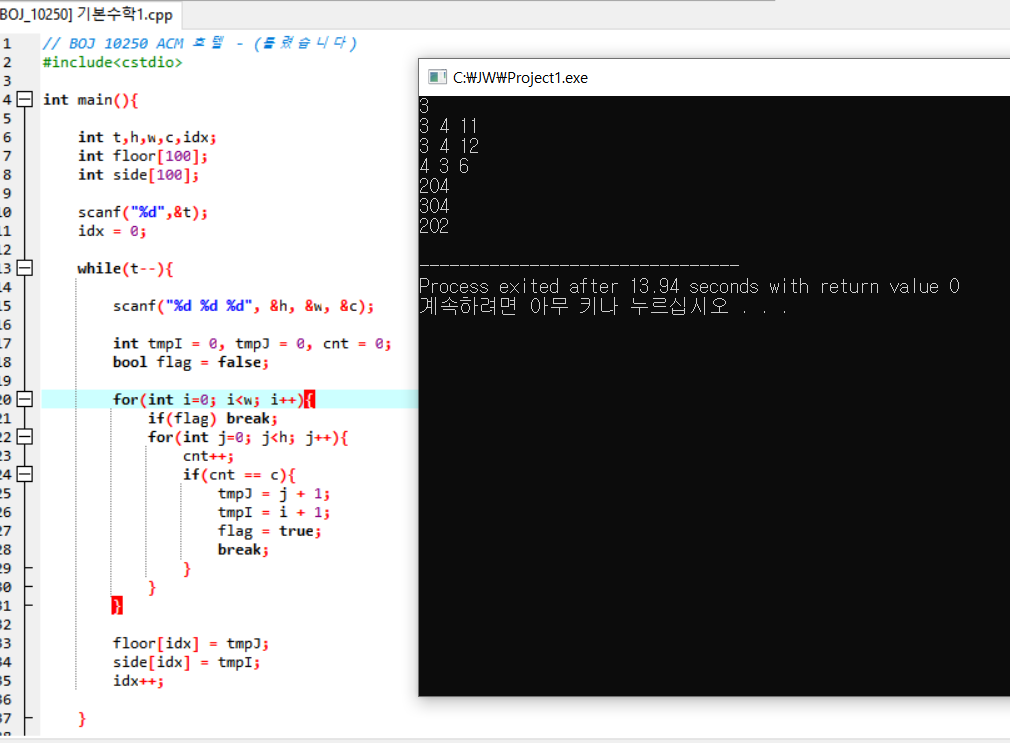Click the 'int side[100];' line
Screen dimensions: 1010x743
tap(138, 175)
